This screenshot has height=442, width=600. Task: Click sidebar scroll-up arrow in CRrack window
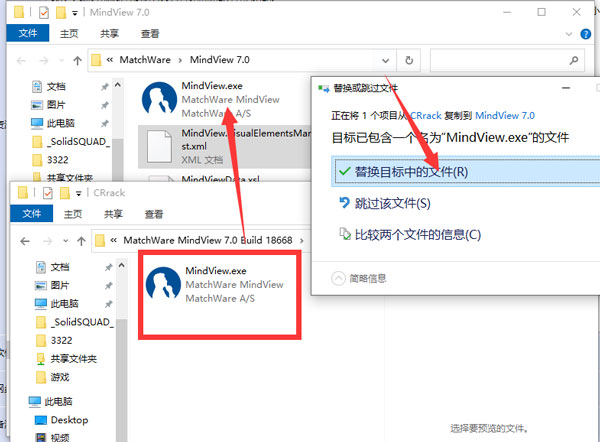click(122, 265)
